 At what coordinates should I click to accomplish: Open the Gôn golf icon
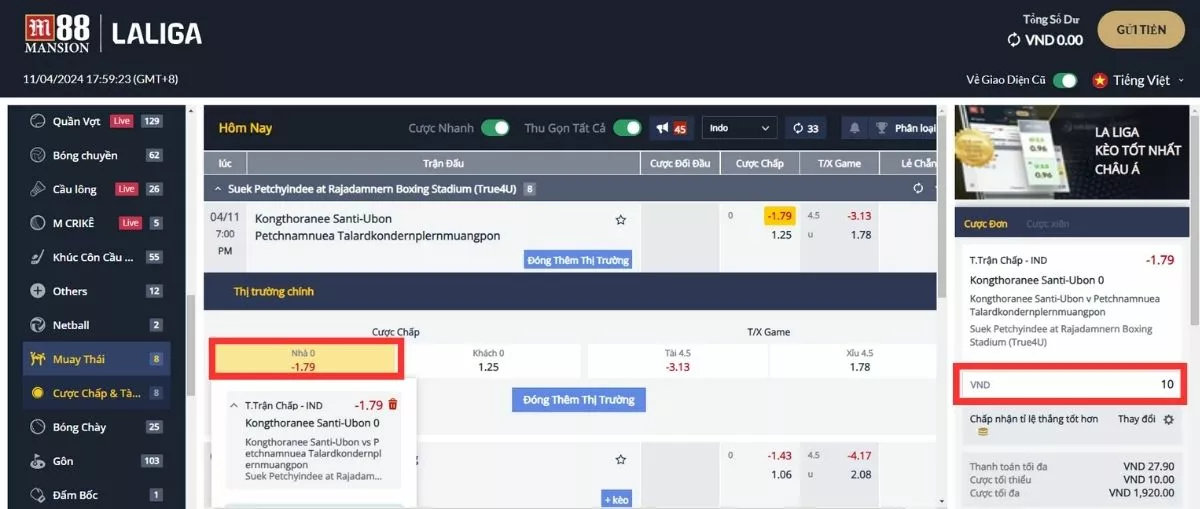click(x=38, y=461)
